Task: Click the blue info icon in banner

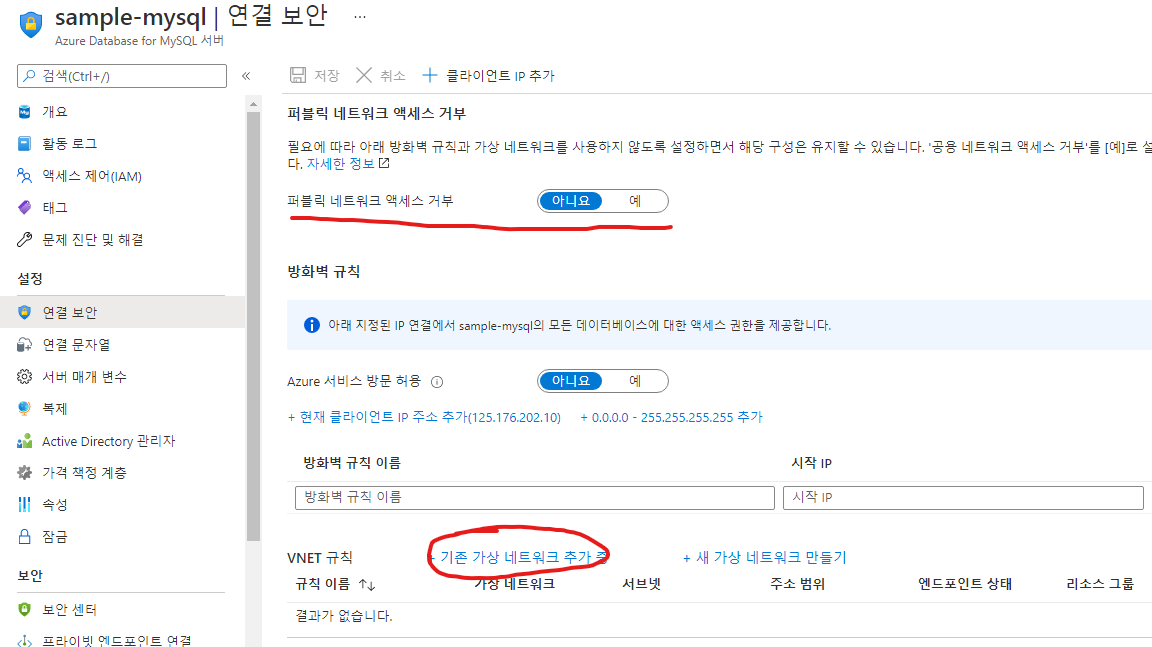Action: coord(312,325)
